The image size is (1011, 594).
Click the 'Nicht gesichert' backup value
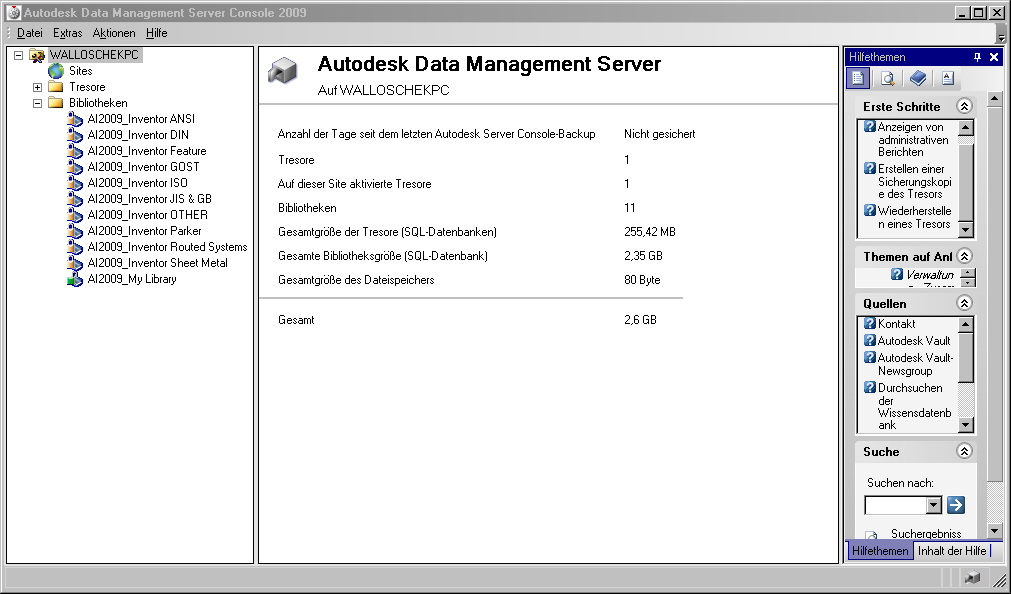pos(660,134)
